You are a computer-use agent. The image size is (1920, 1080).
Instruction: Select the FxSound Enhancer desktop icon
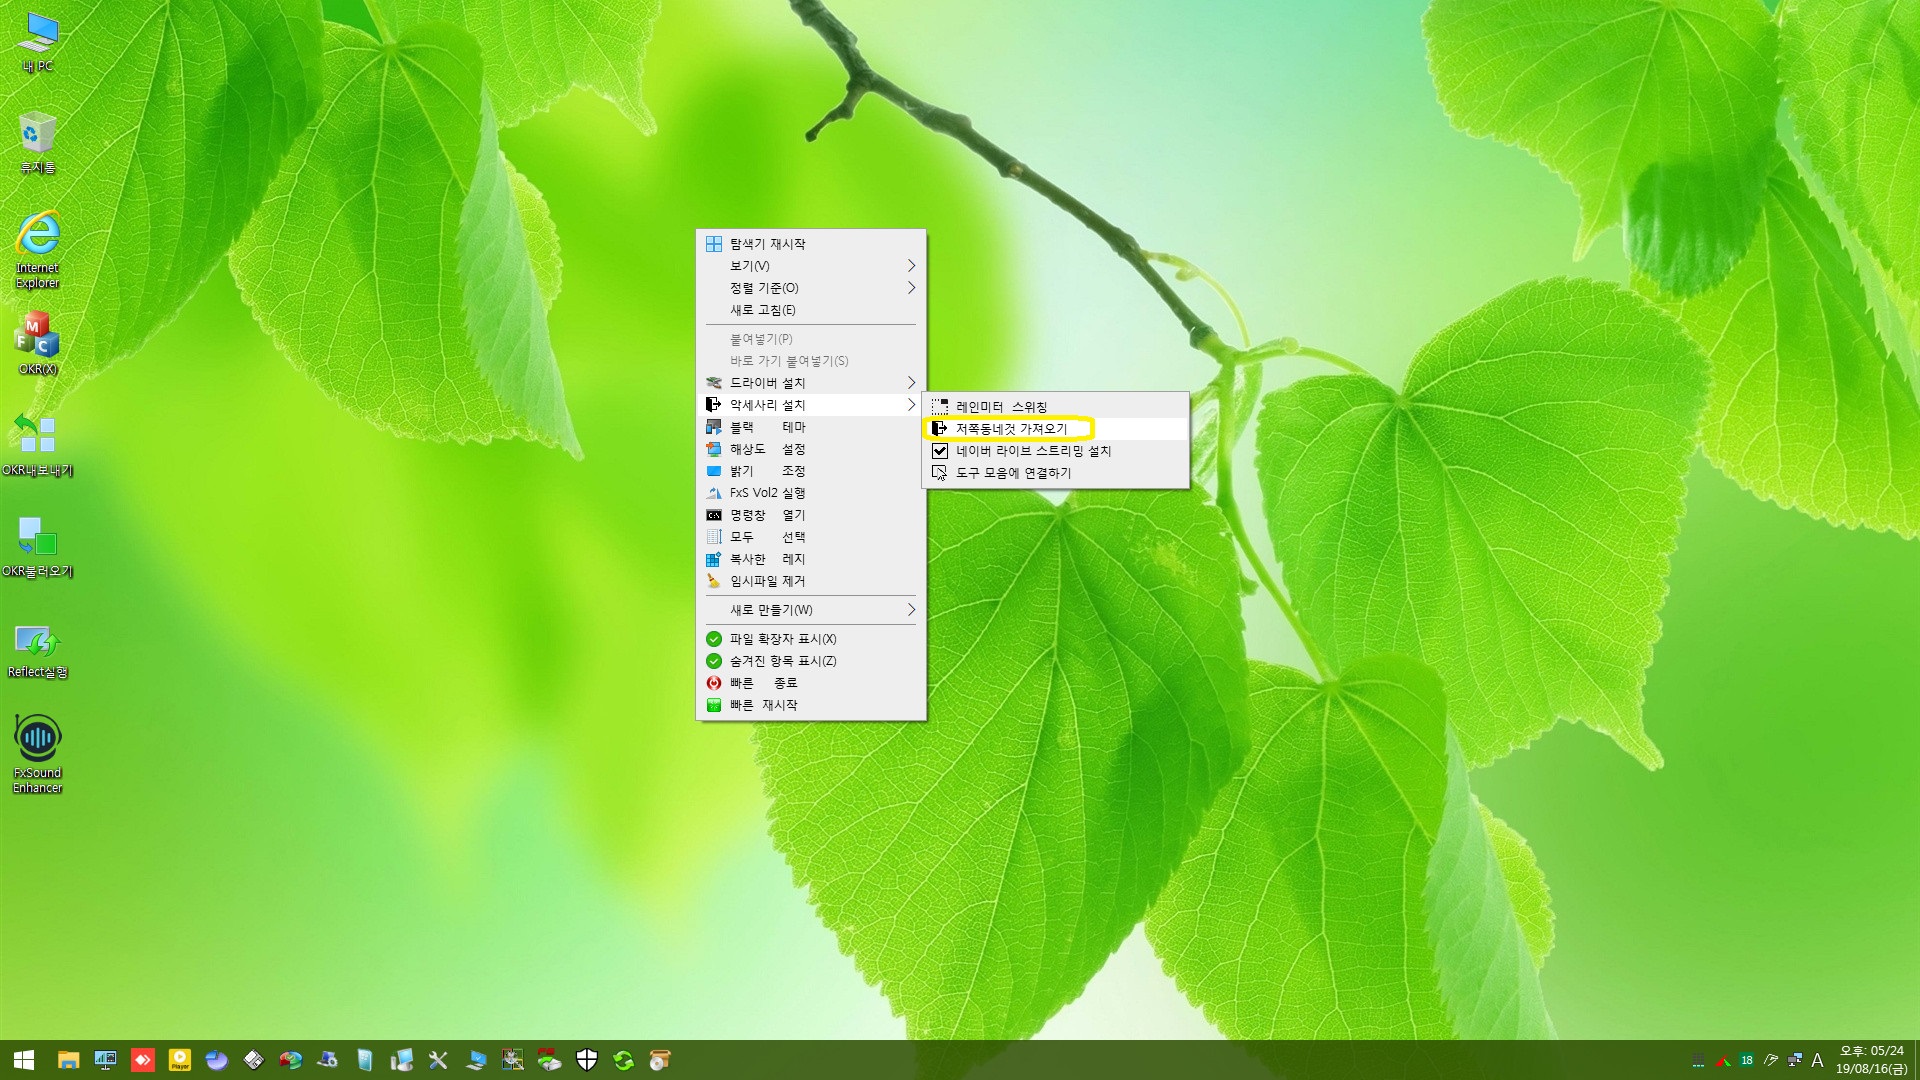(38, 754)
